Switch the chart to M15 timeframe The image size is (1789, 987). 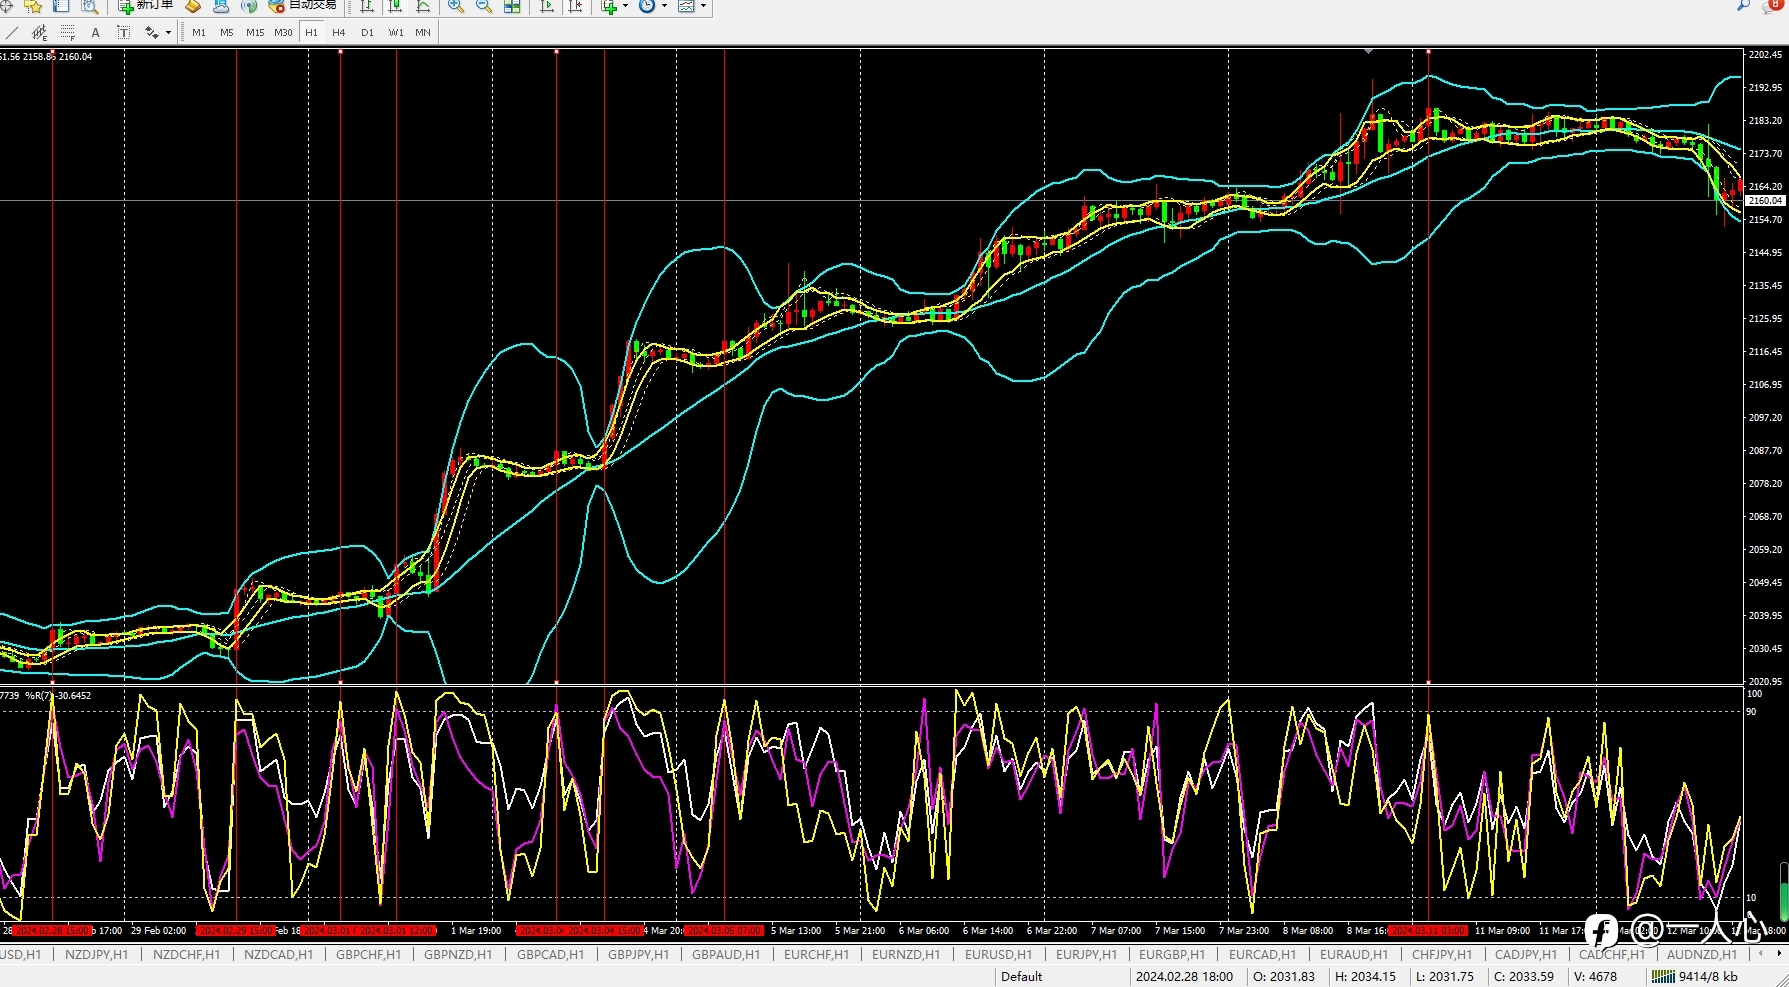click(255, 33)
